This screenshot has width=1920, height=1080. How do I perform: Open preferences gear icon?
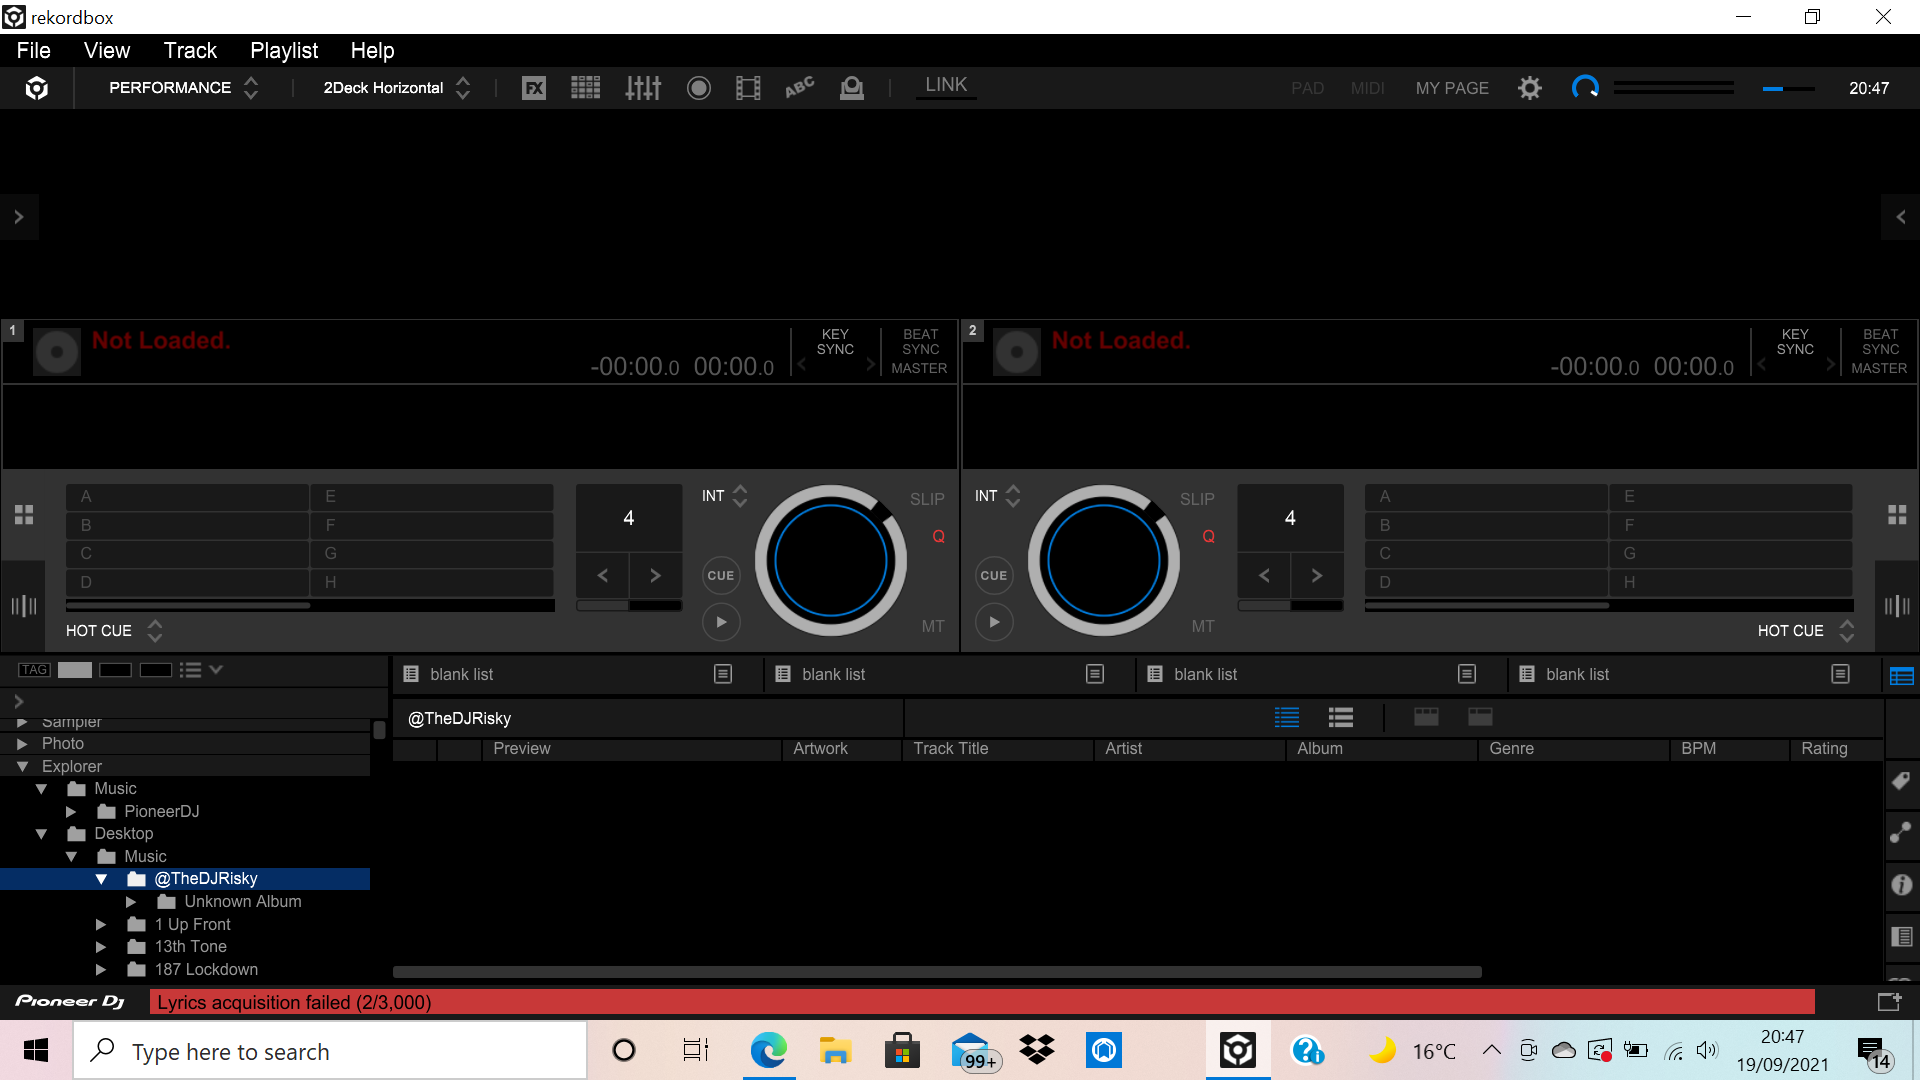pyautogui.click(x=1530, y=88)
